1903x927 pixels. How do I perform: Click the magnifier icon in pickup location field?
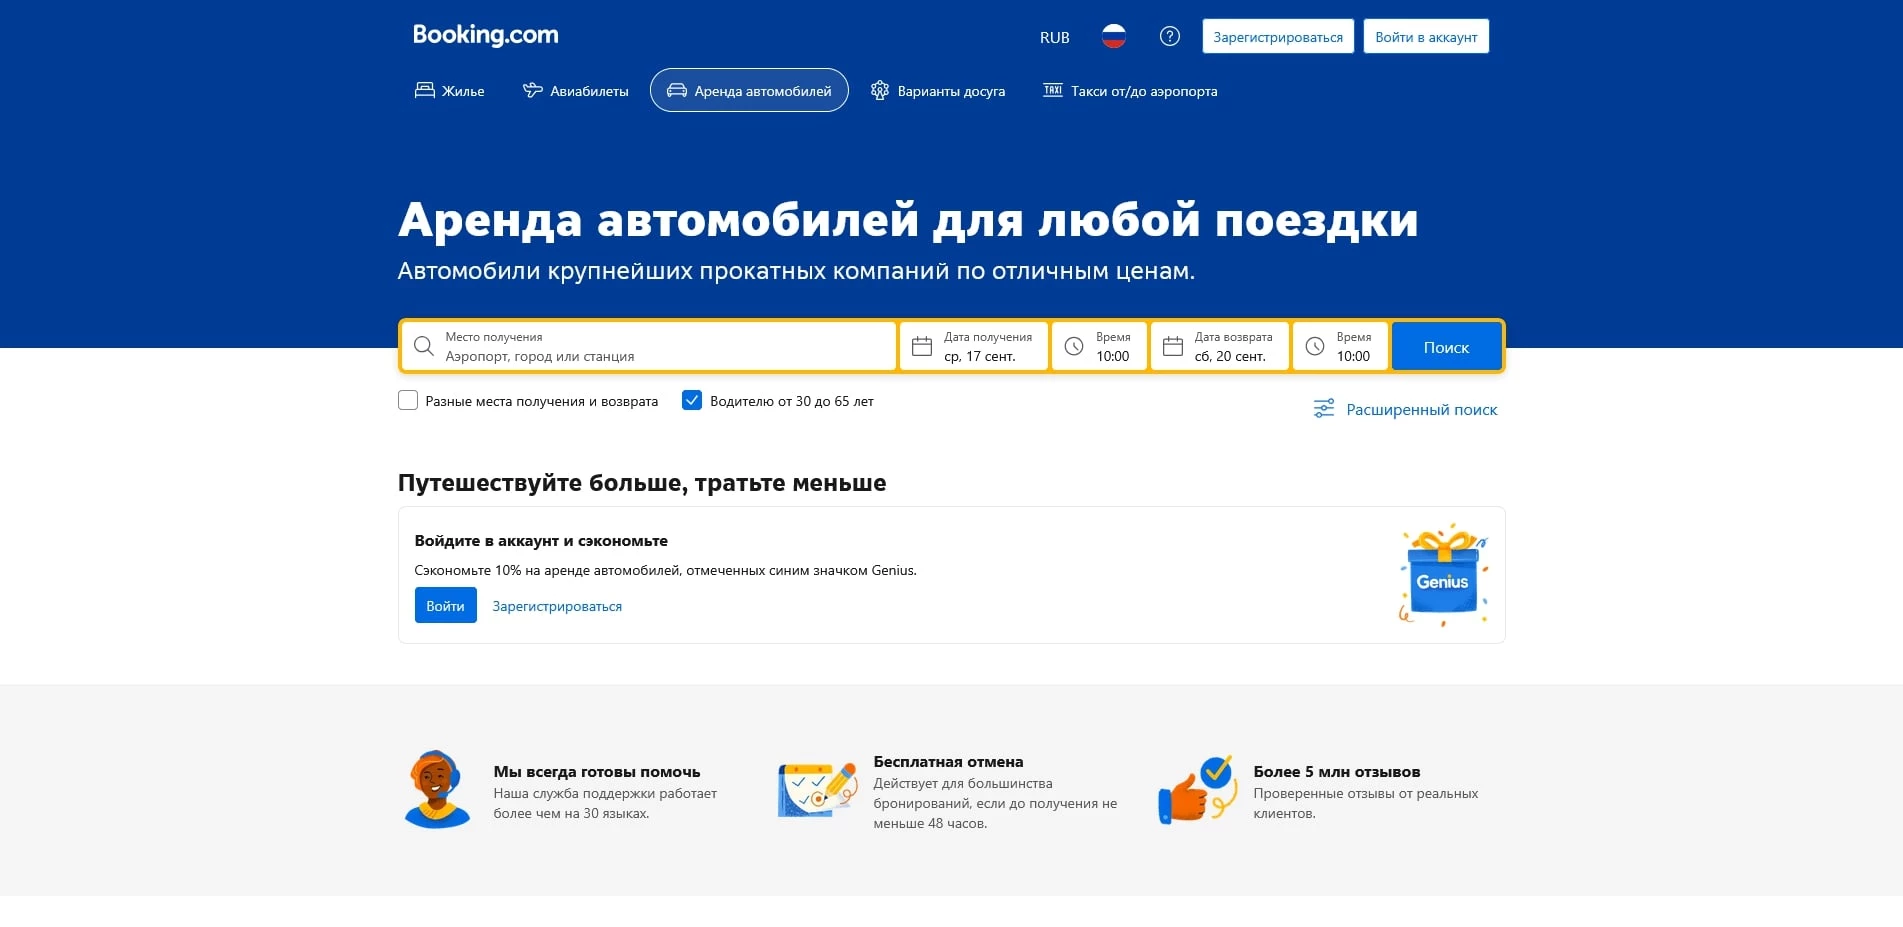tap(423, 346)
